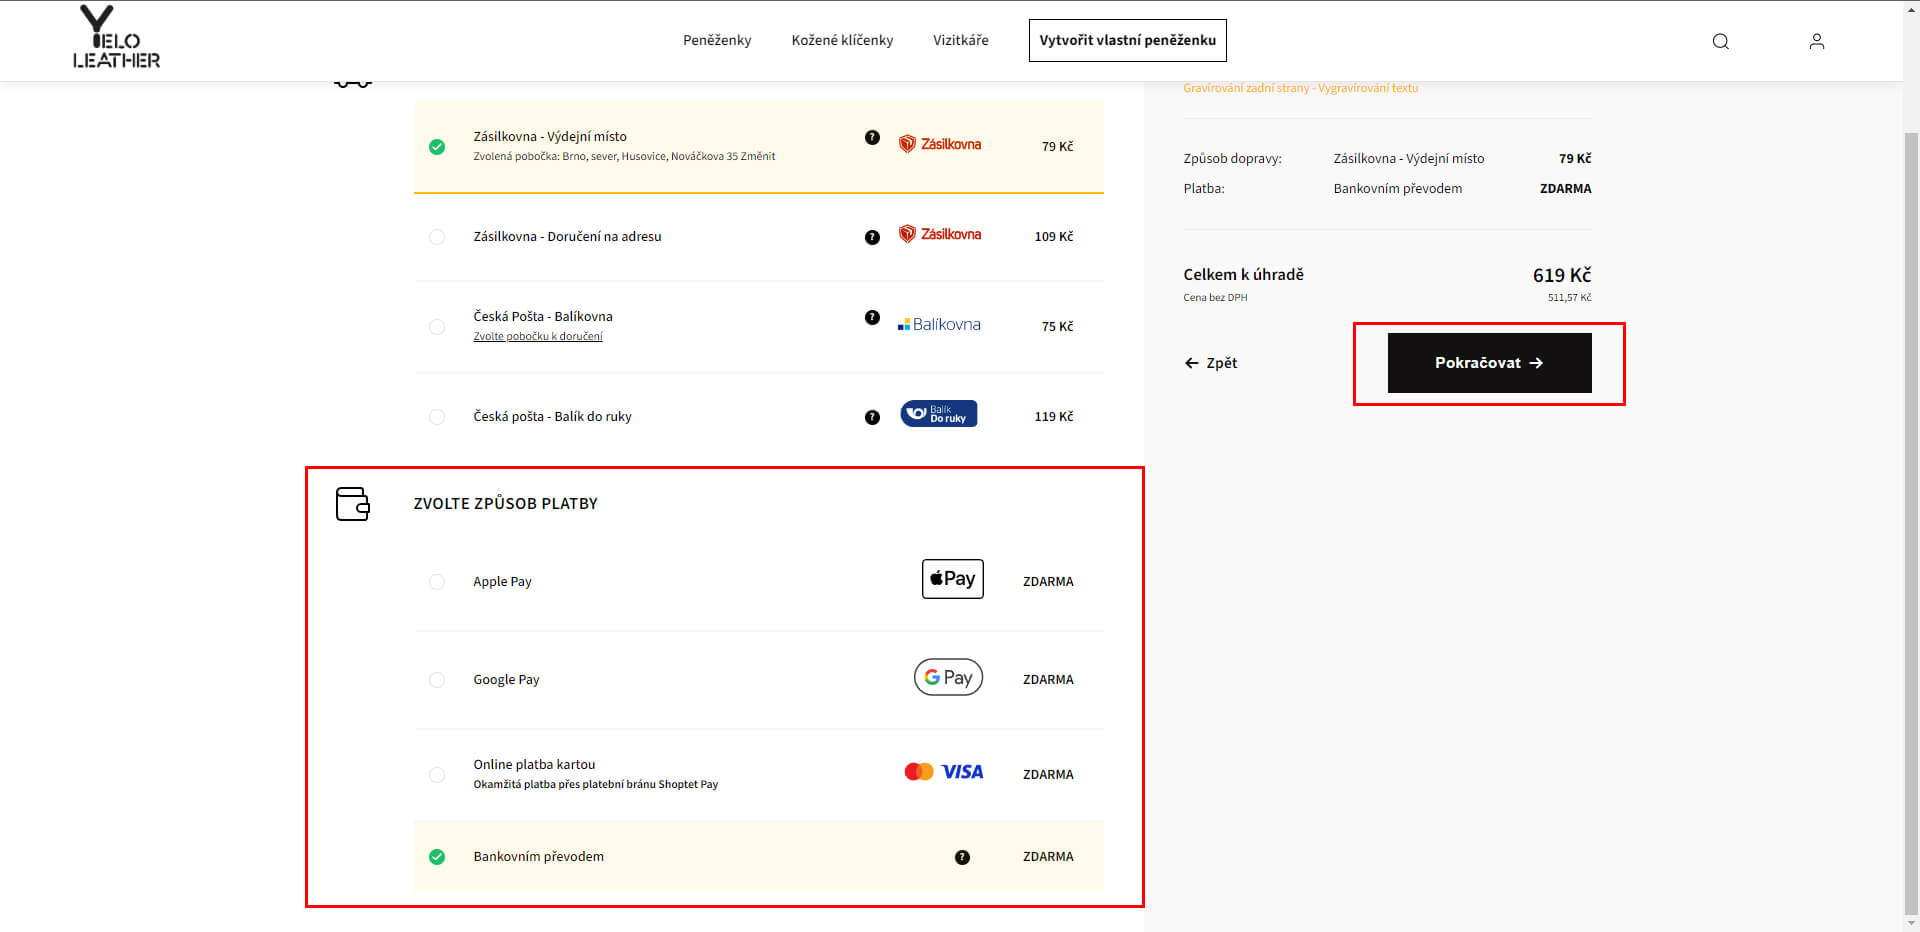The width and height of the screenshot is (1920, 932).
Task: Click the Google Pay logo
Action: click(x=948, y=677)
